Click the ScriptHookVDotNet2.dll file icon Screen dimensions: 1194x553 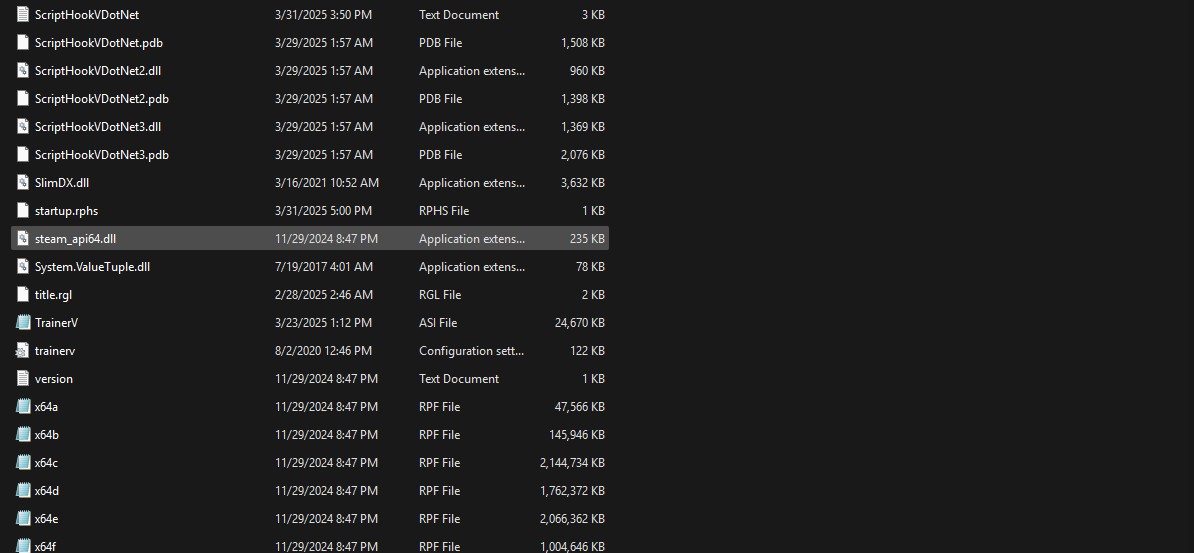[24, 71]
